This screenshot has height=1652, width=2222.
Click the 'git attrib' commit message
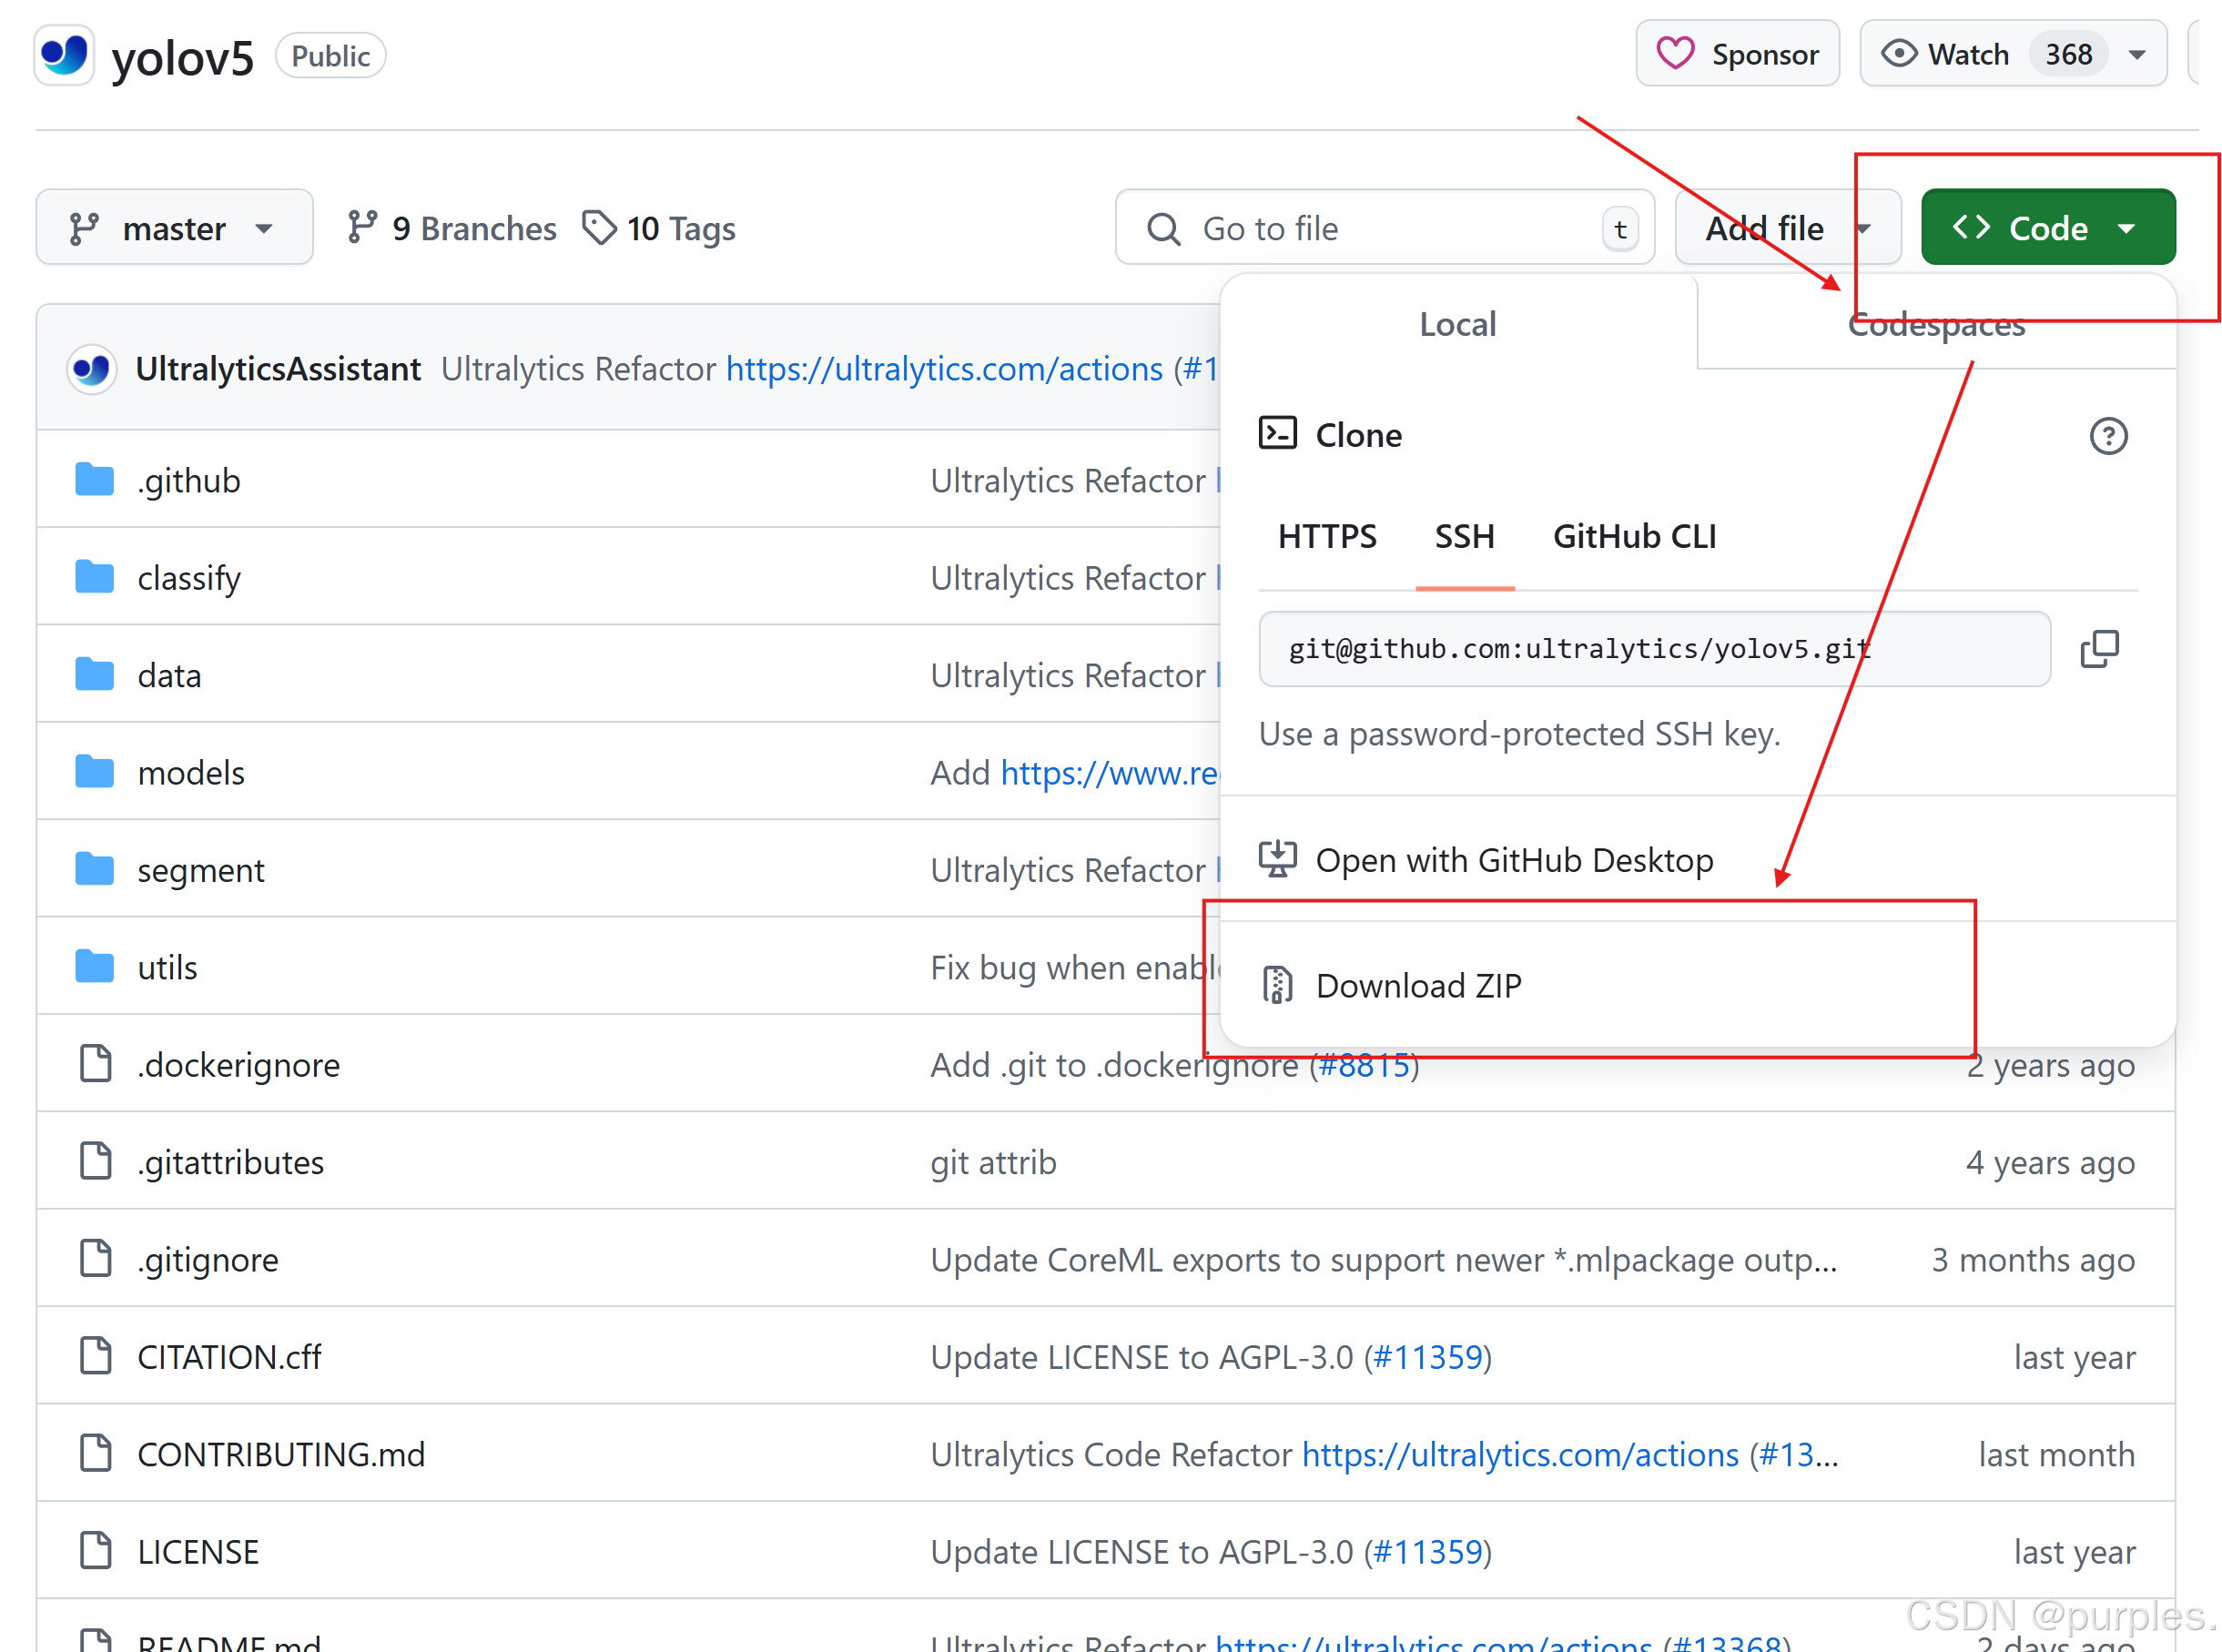tap(993, 1163)
